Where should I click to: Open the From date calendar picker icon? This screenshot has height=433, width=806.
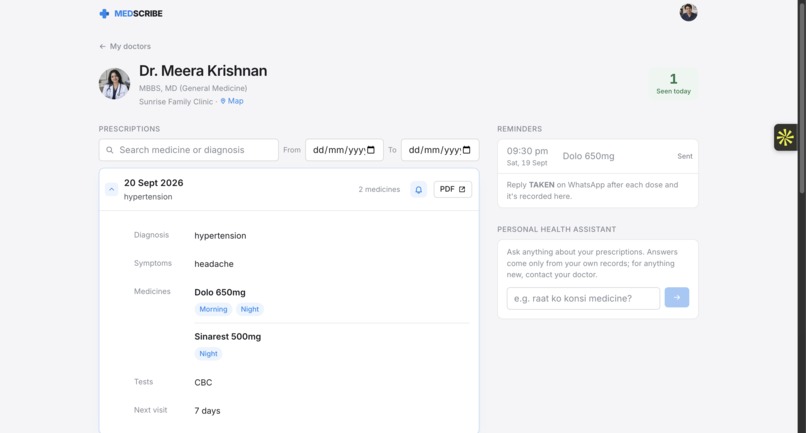click(x=371, y=150)
